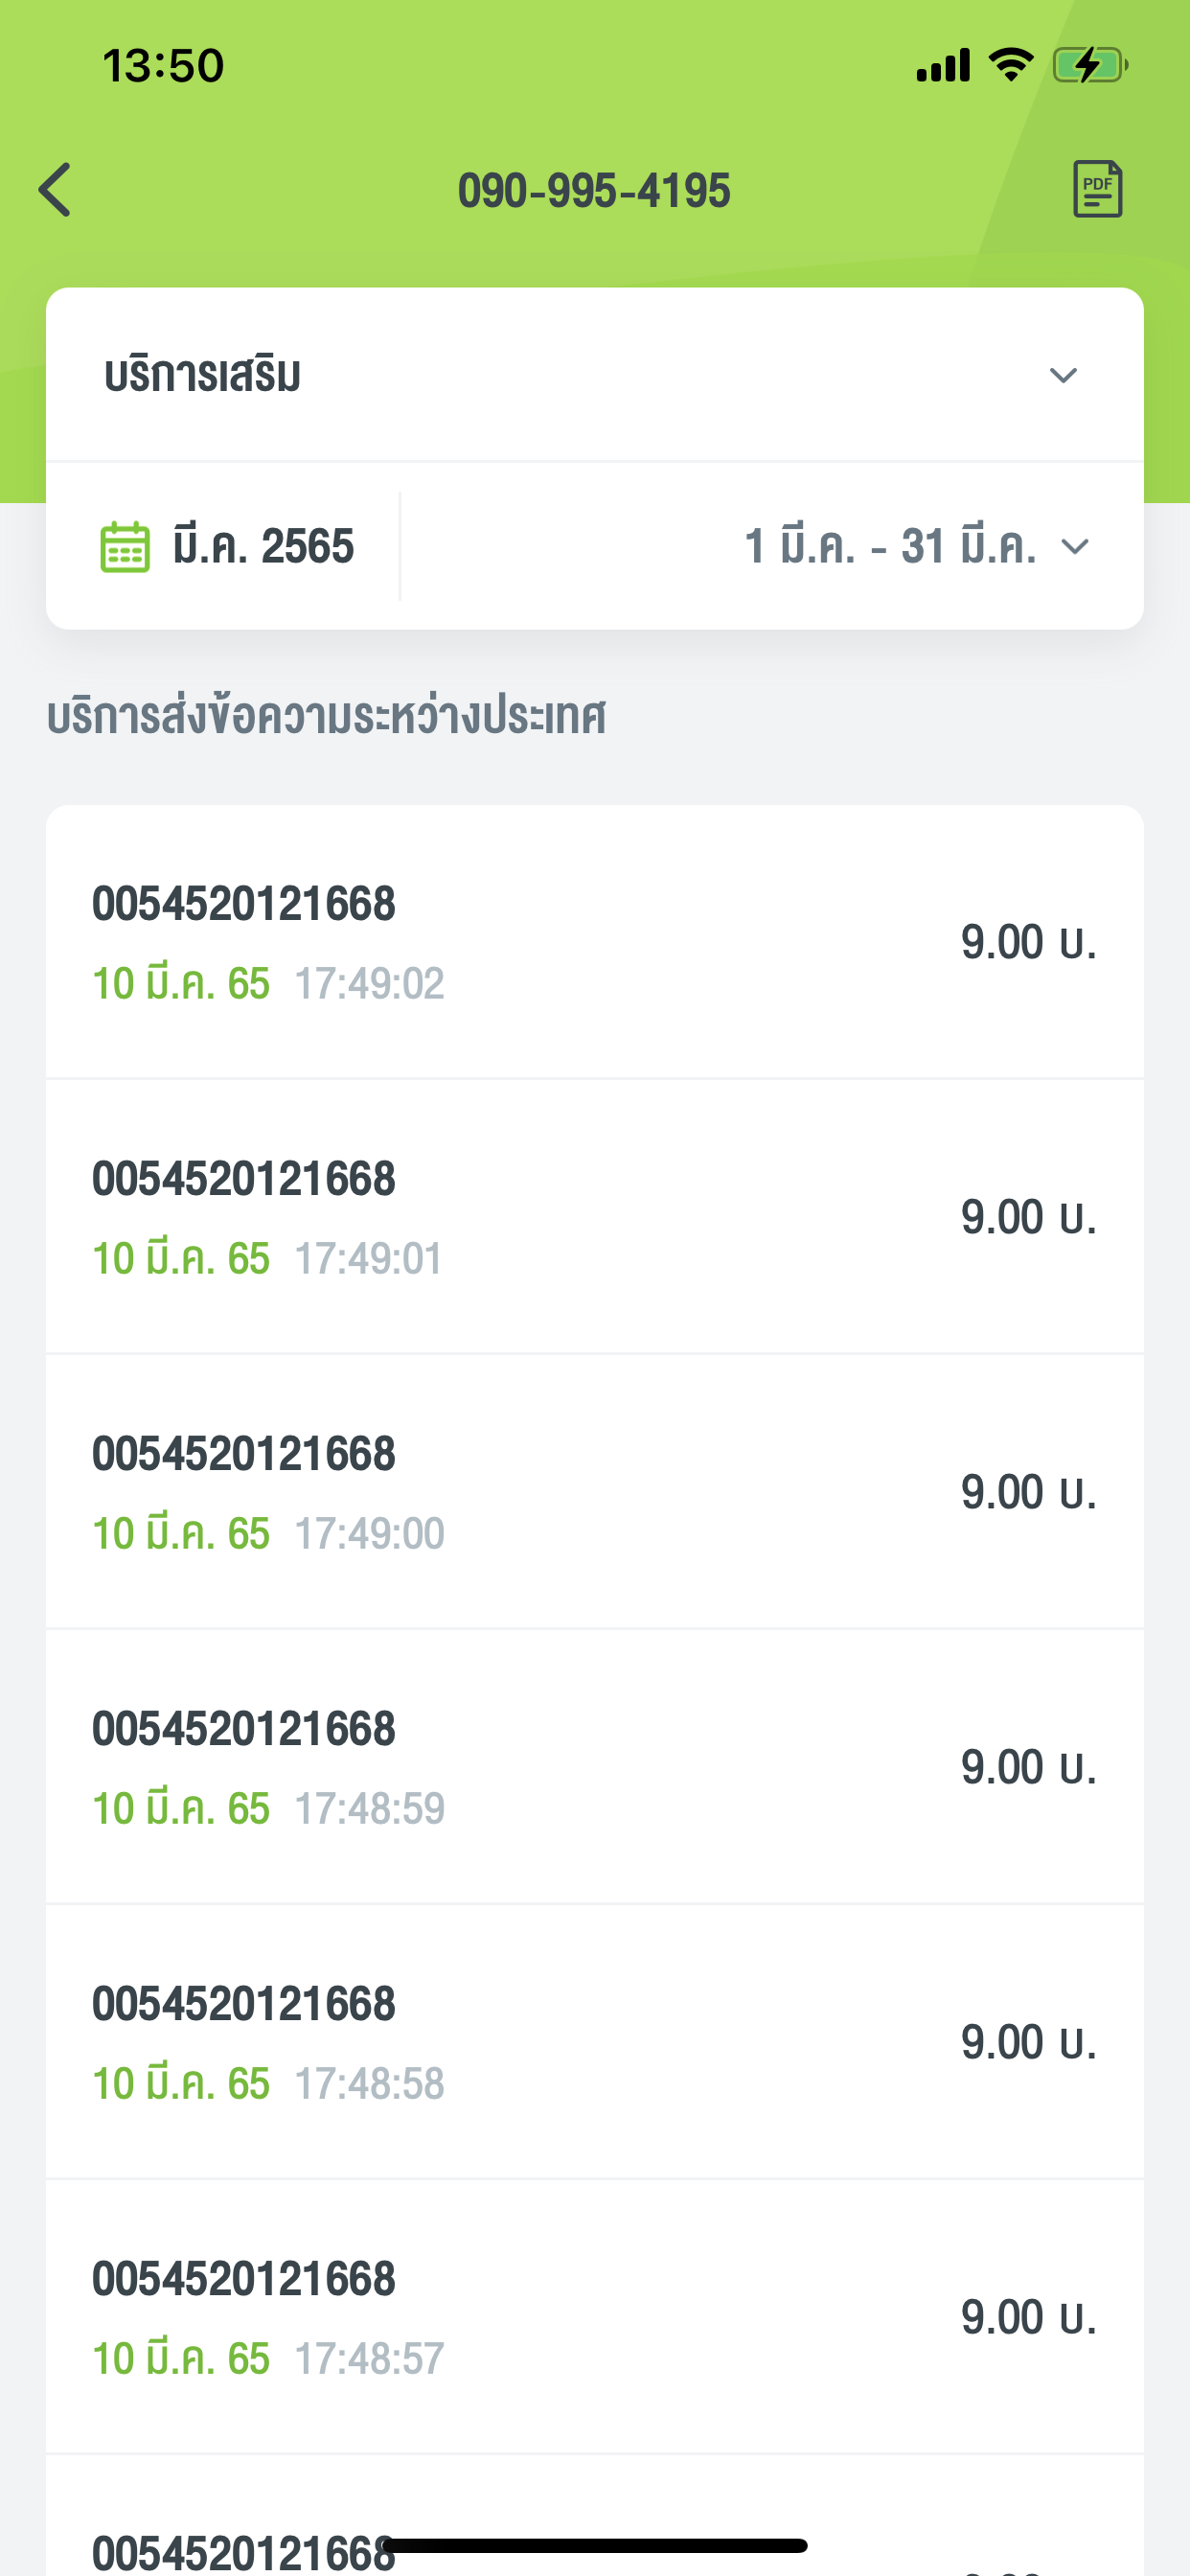
Task: Open the transaction at 17:49:01
Action: click(x=594, y=1217)
